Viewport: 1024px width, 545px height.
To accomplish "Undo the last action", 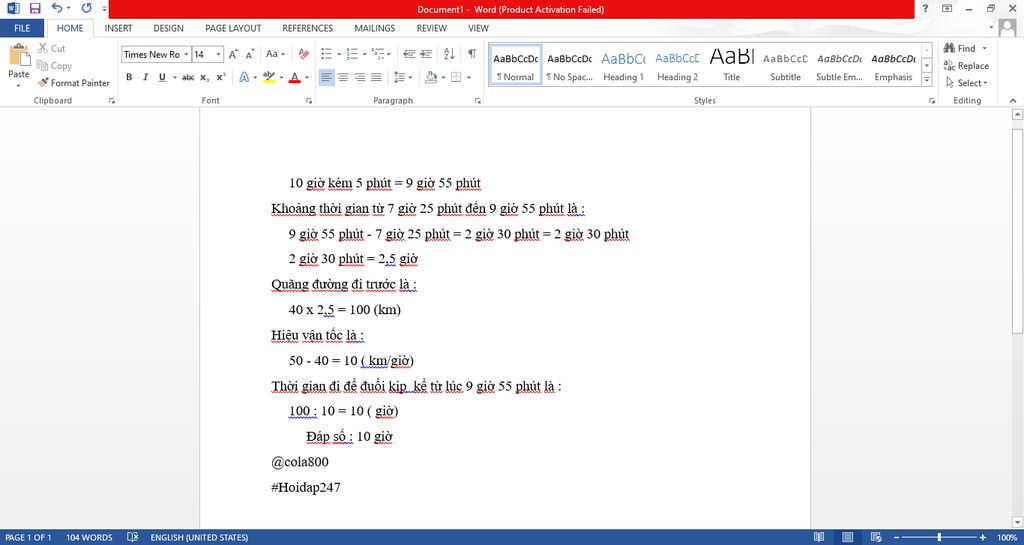I will [x=57, y=8].
